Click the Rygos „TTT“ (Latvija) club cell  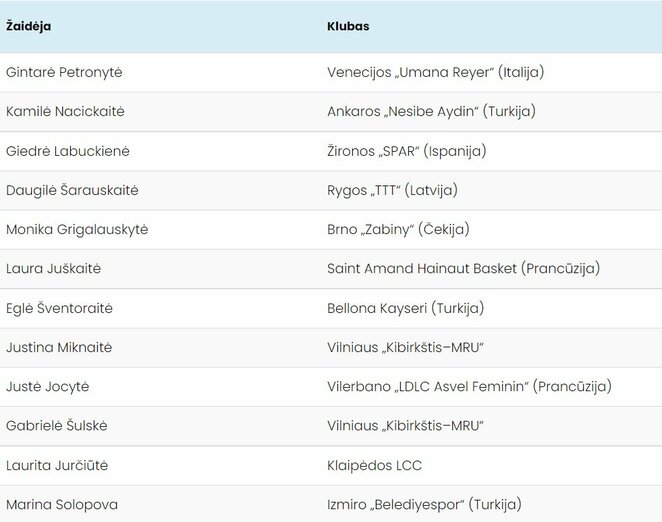(392, 190)
